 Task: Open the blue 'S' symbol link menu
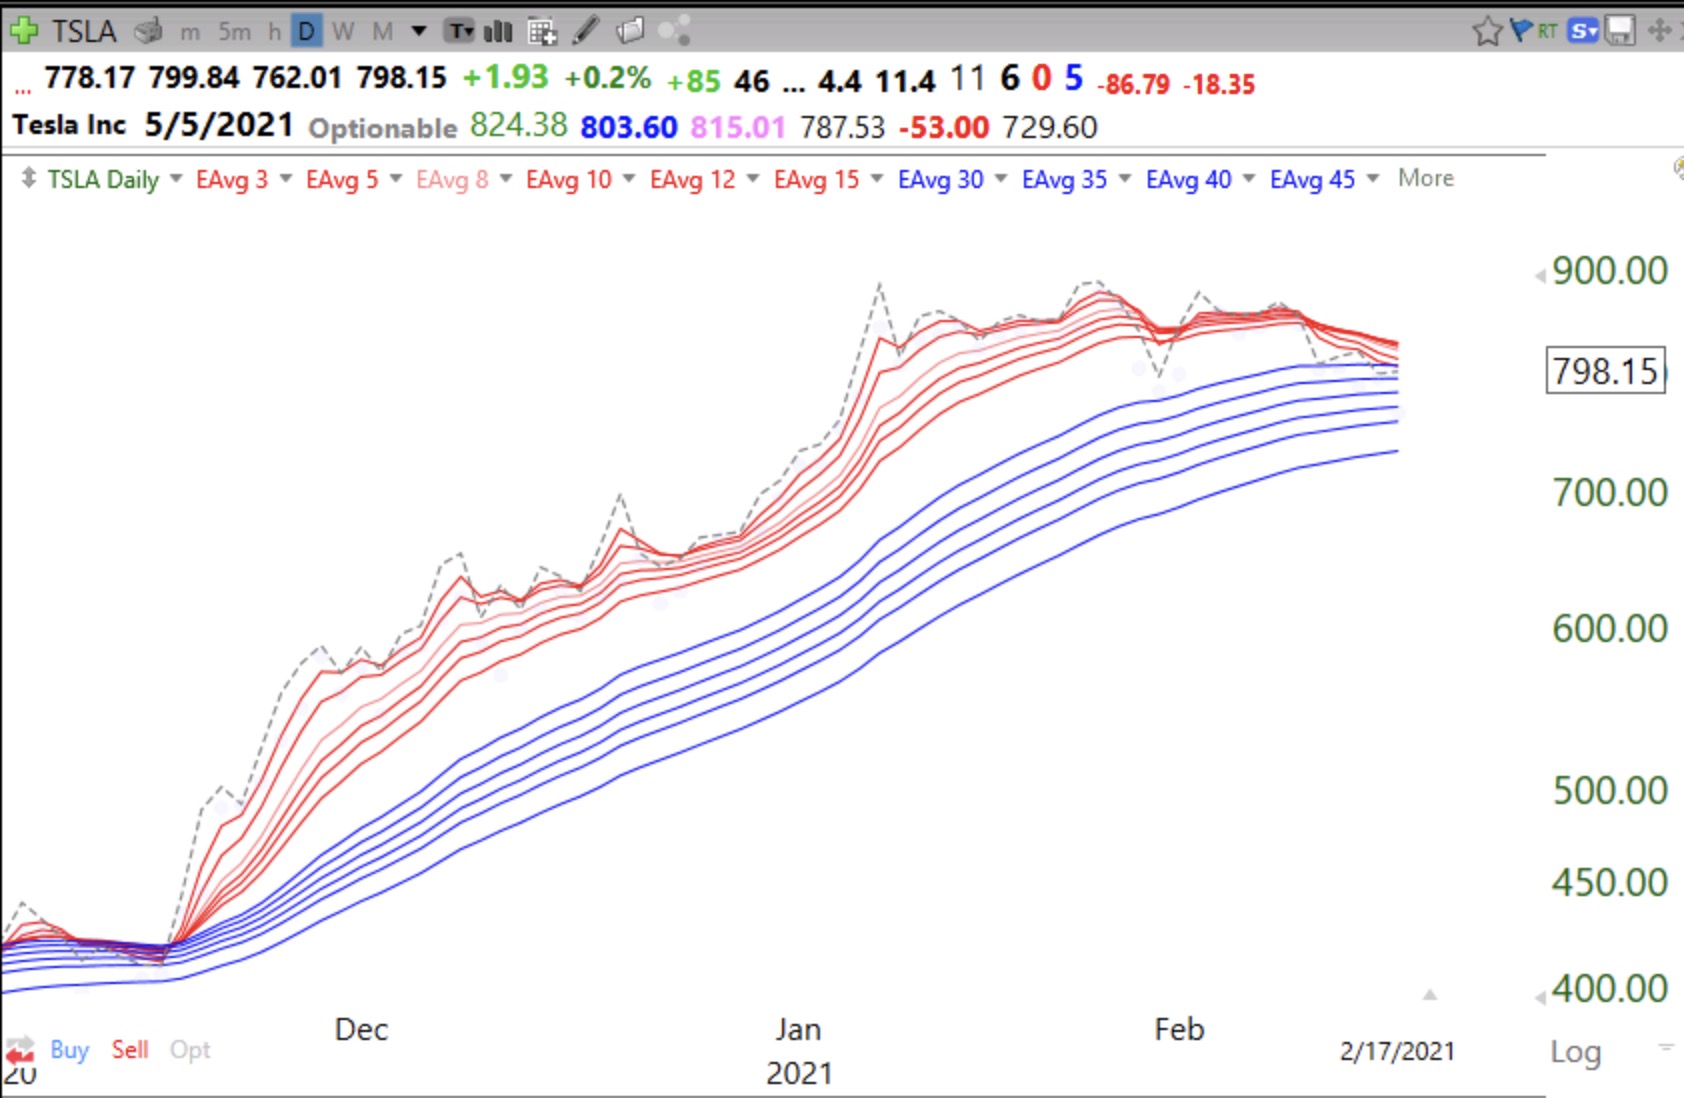[x=1583, y=31]
